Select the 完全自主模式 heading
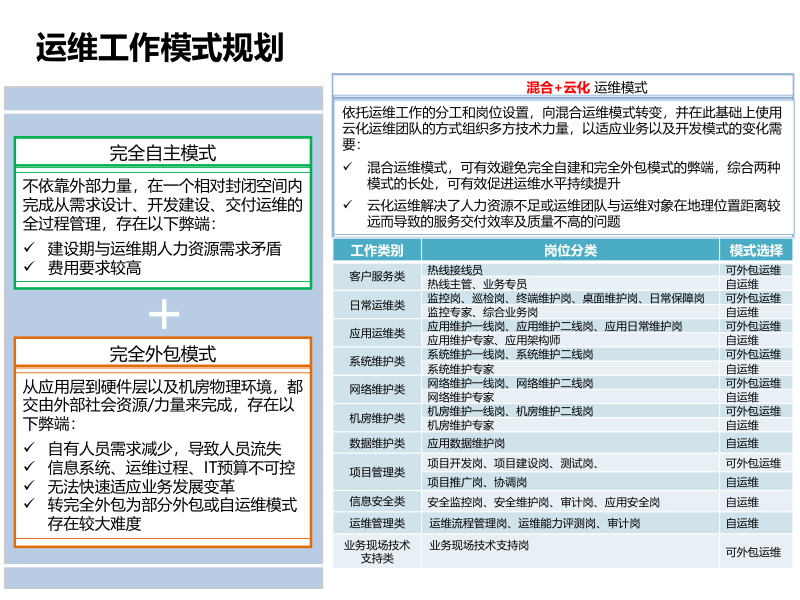Viewport: 800px width, 600px height. click(x=163, y=153)
